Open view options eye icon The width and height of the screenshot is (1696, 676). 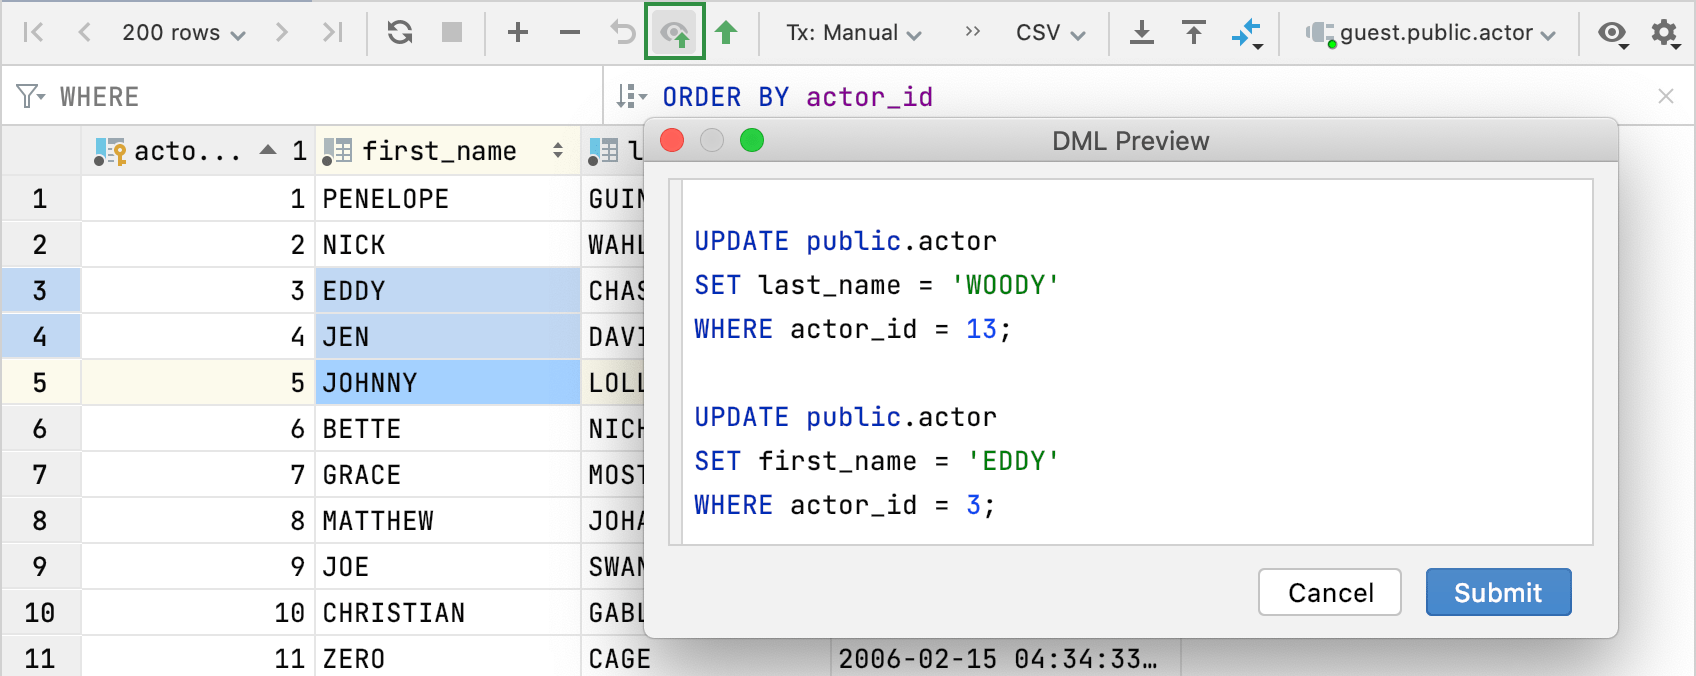[x=1612, y=34]
